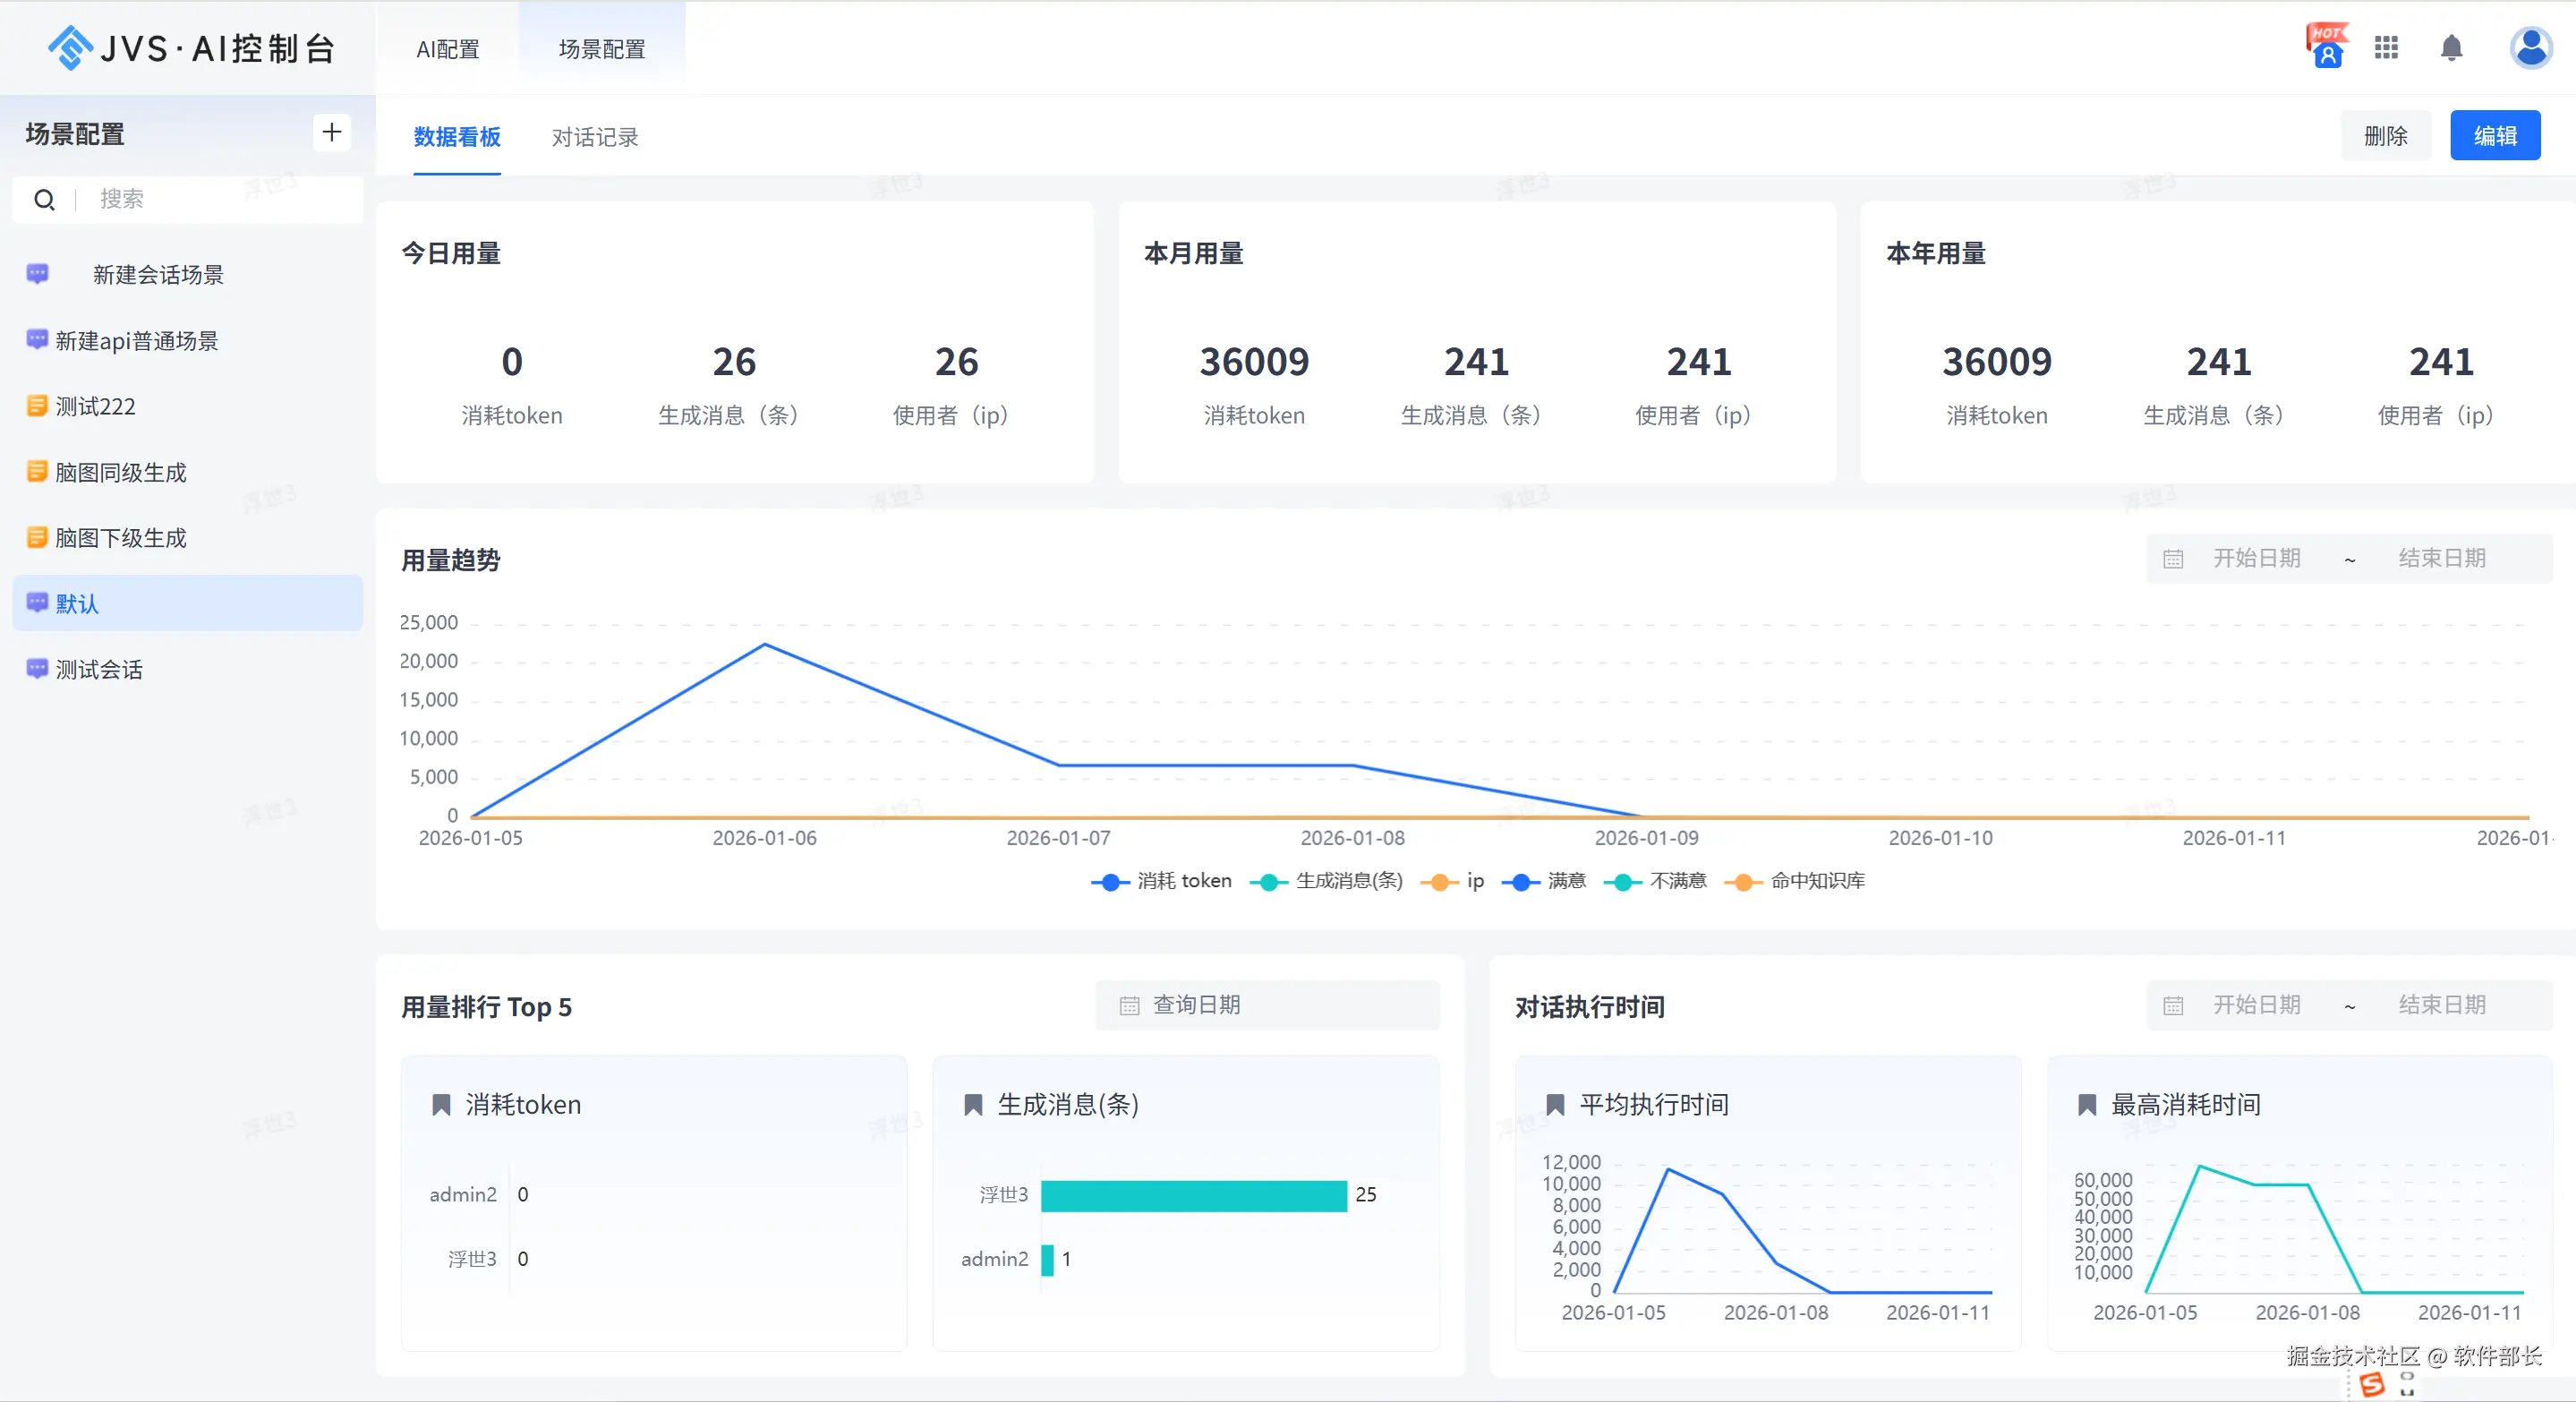Switch to 对话记录 tab

pyautogui.click(x=595, y=137)
